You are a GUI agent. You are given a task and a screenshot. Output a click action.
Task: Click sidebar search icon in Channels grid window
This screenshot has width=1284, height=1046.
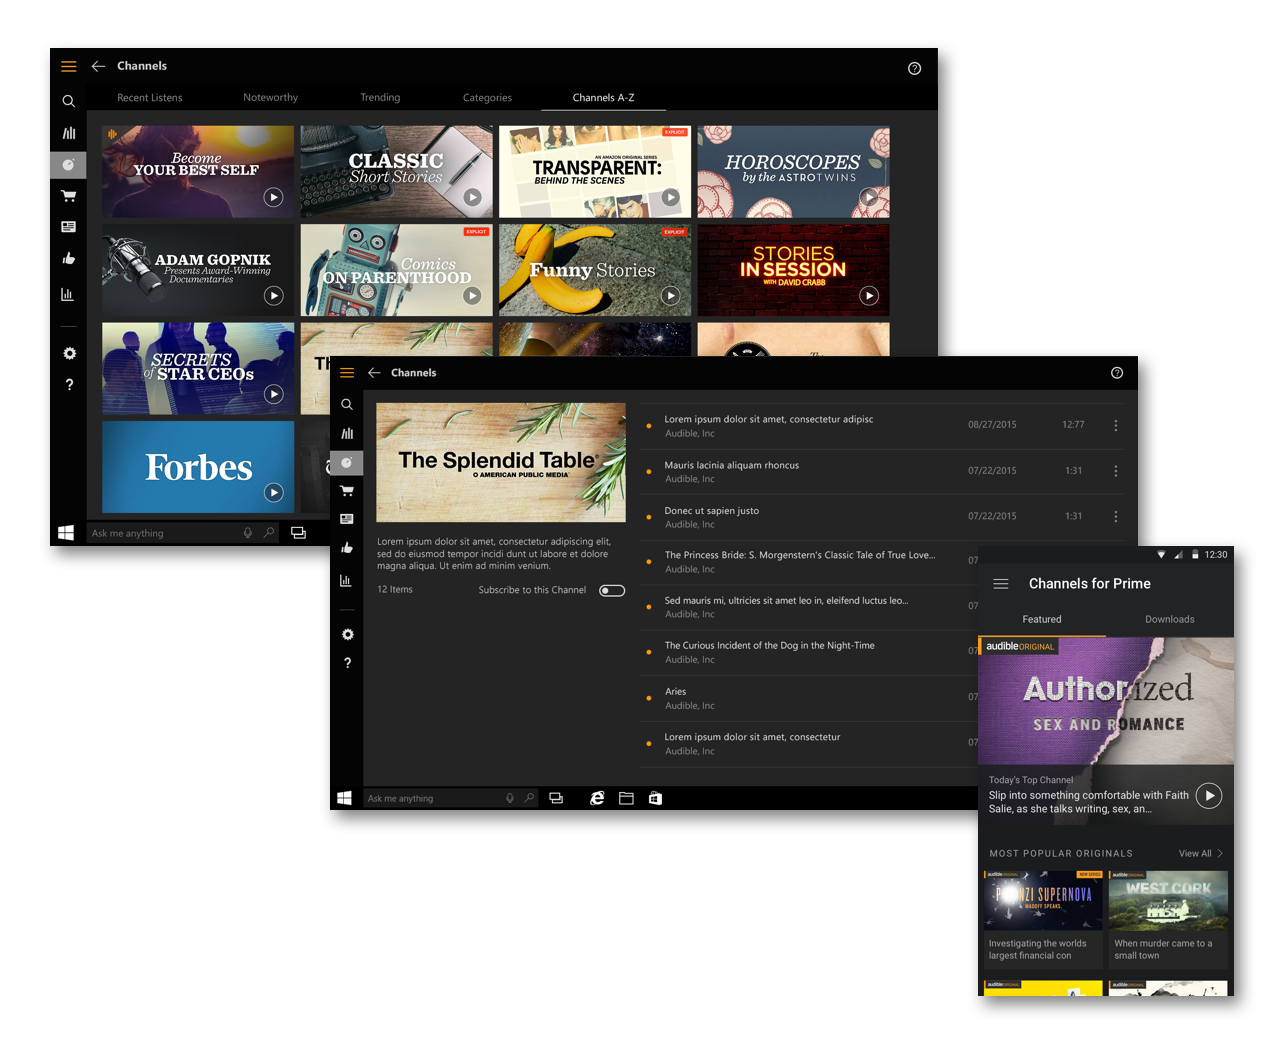click(68, 101)
